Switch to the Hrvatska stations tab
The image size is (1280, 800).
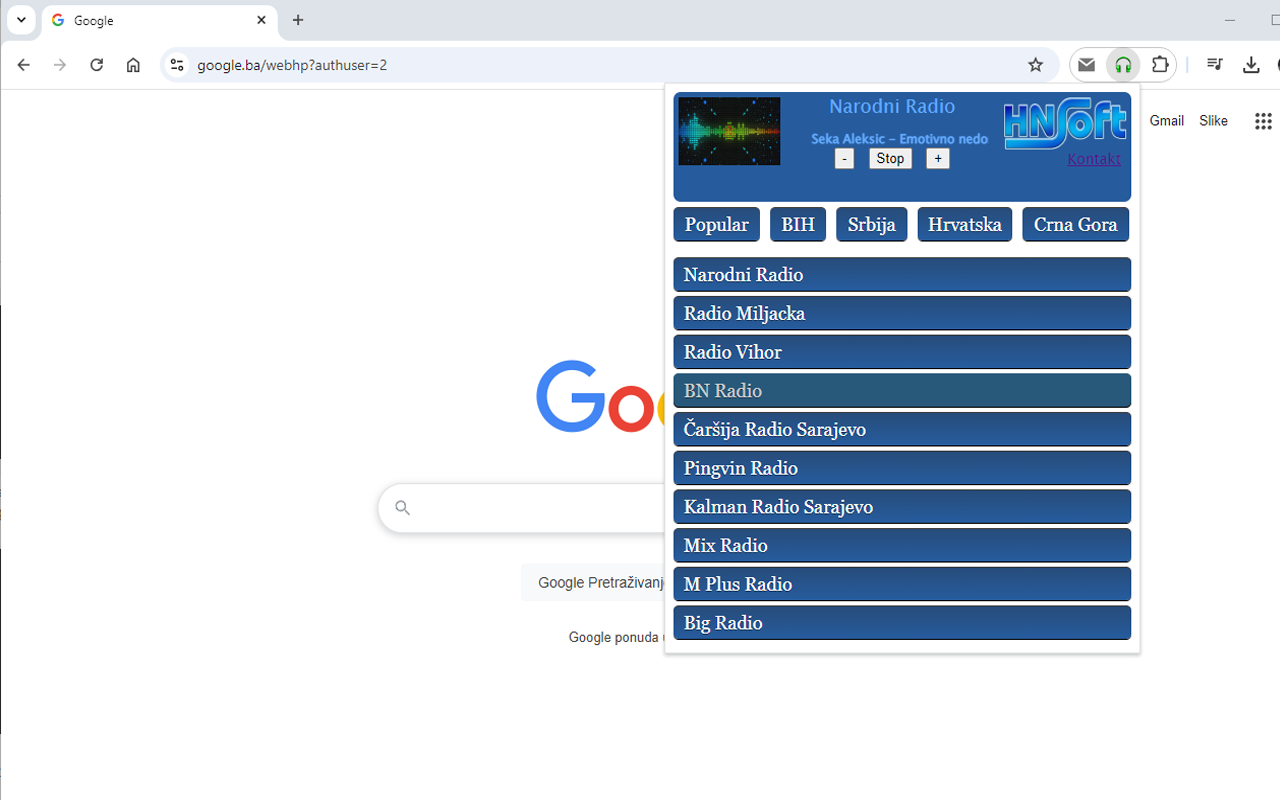click(x=965, y=225)
